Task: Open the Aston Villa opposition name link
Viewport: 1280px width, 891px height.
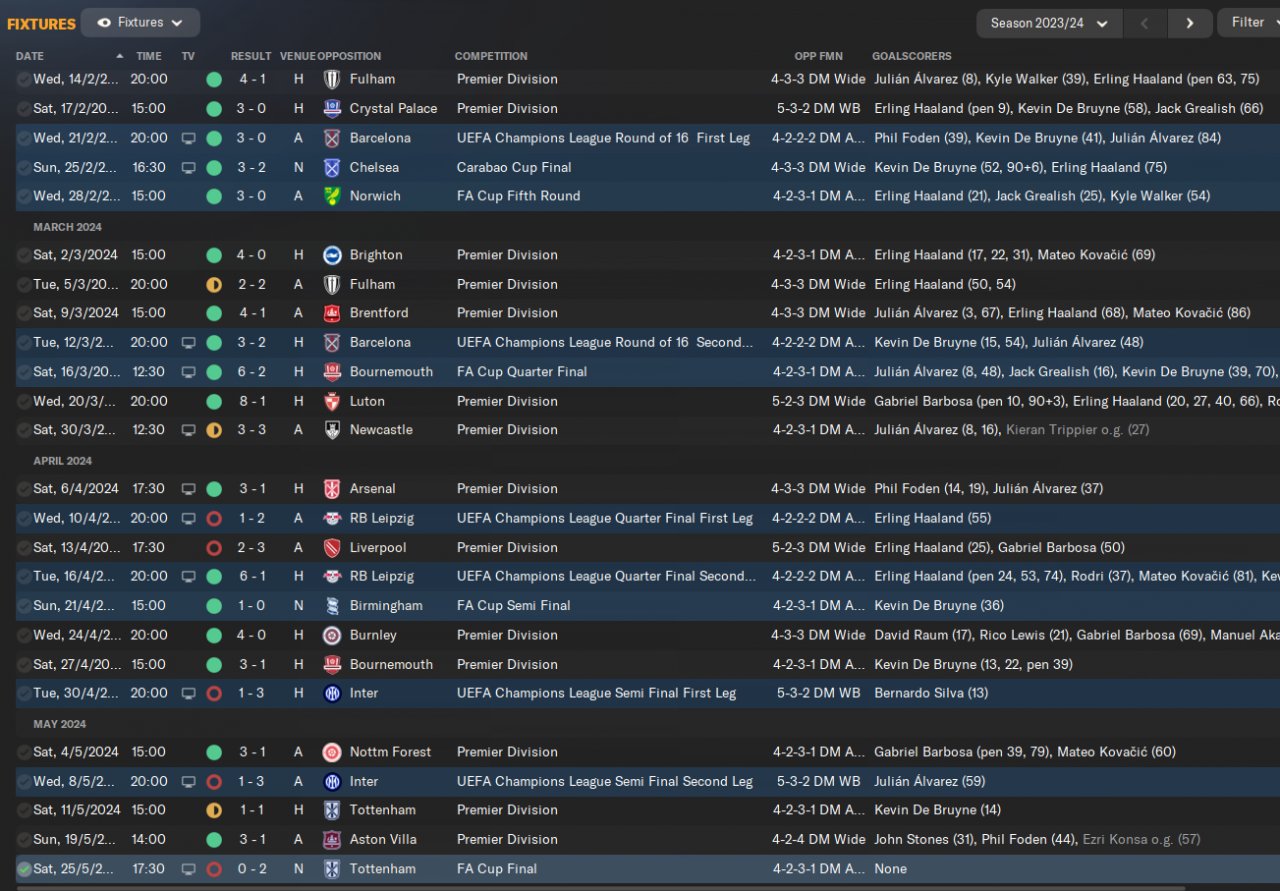Action: (x=383, y=840)
